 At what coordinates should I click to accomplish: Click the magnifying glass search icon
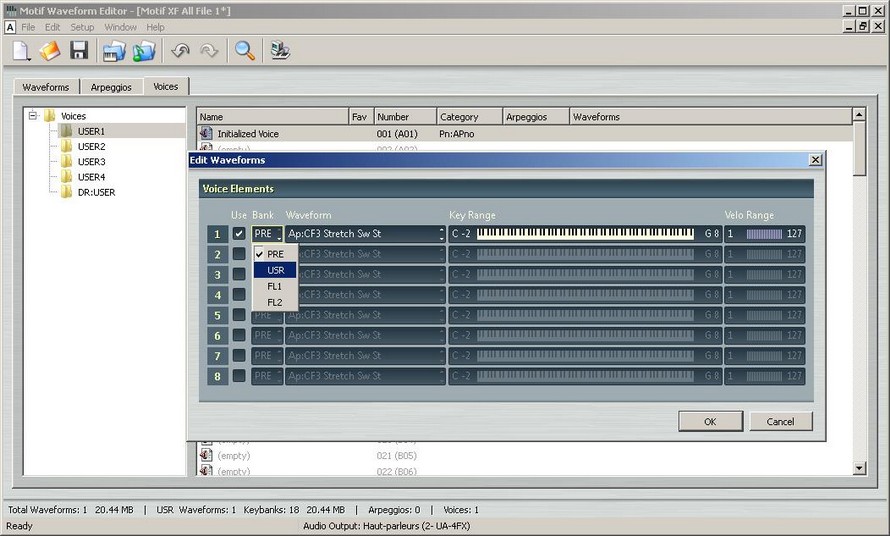[245, 51]
